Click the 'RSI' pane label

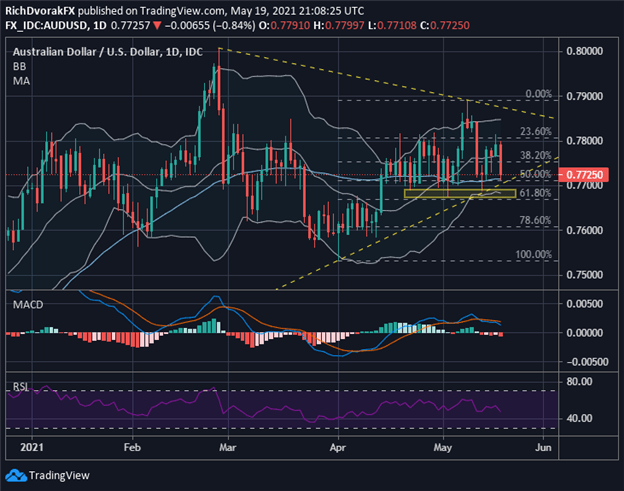(x=21, y=387)
